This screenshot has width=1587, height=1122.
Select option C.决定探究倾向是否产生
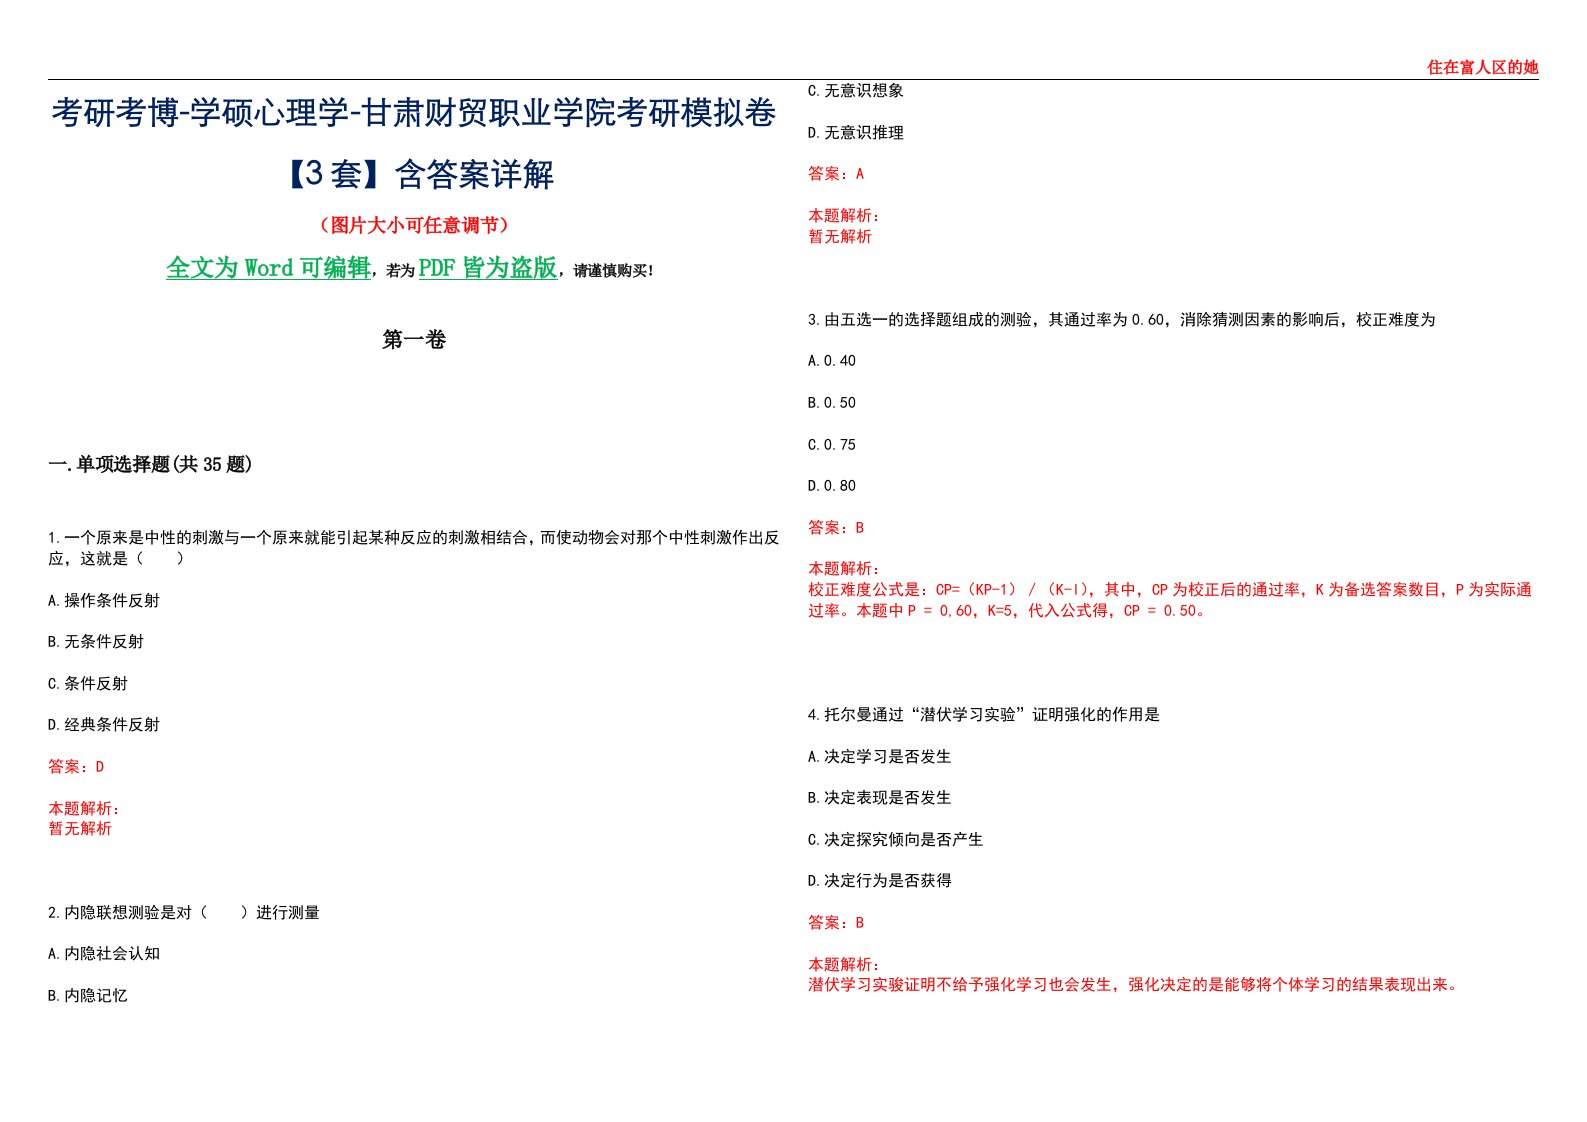pyautogui.click(x=896, y=840)
